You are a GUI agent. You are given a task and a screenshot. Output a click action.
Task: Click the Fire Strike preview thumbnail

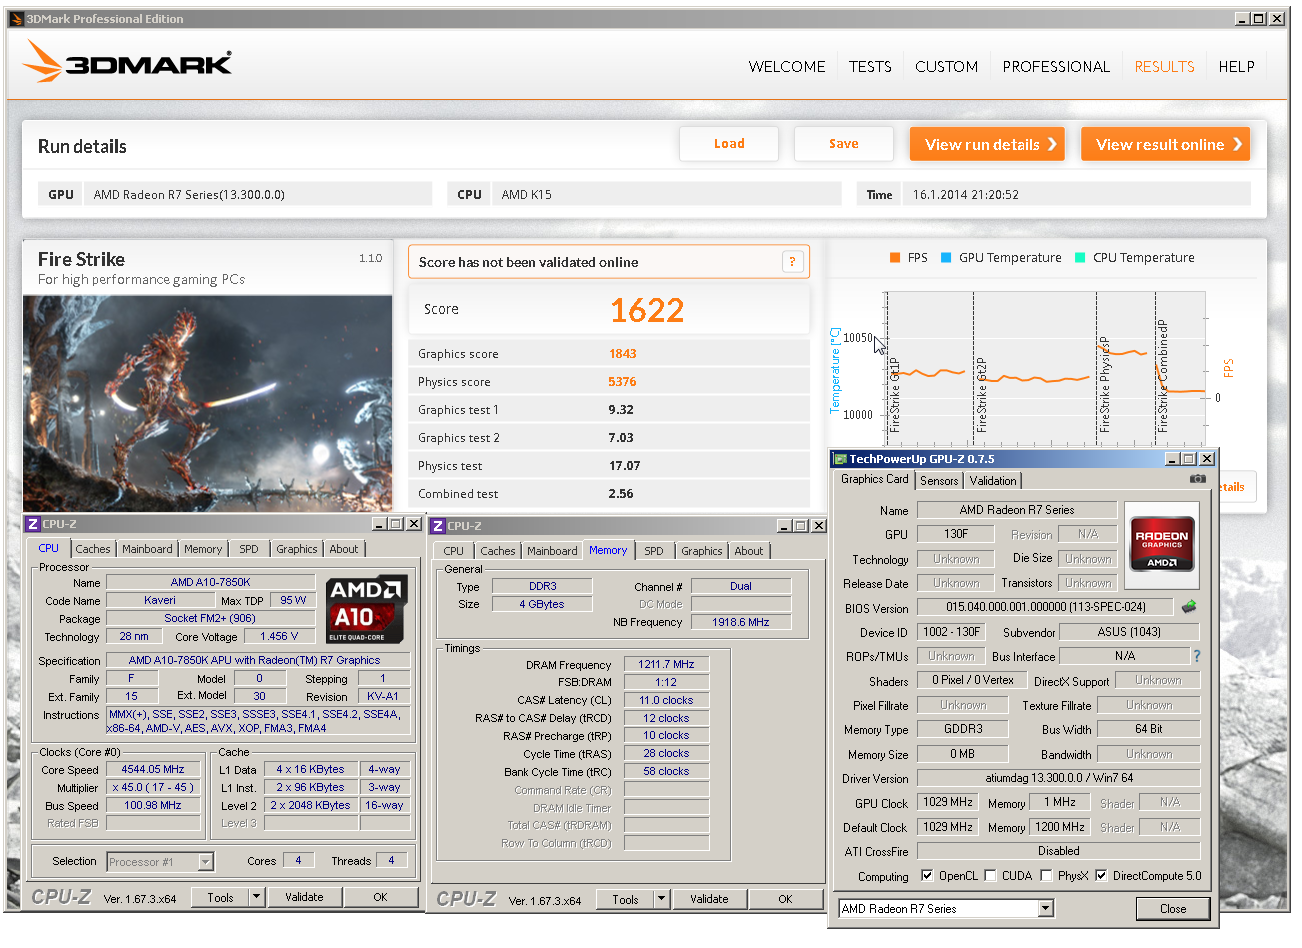207,404
